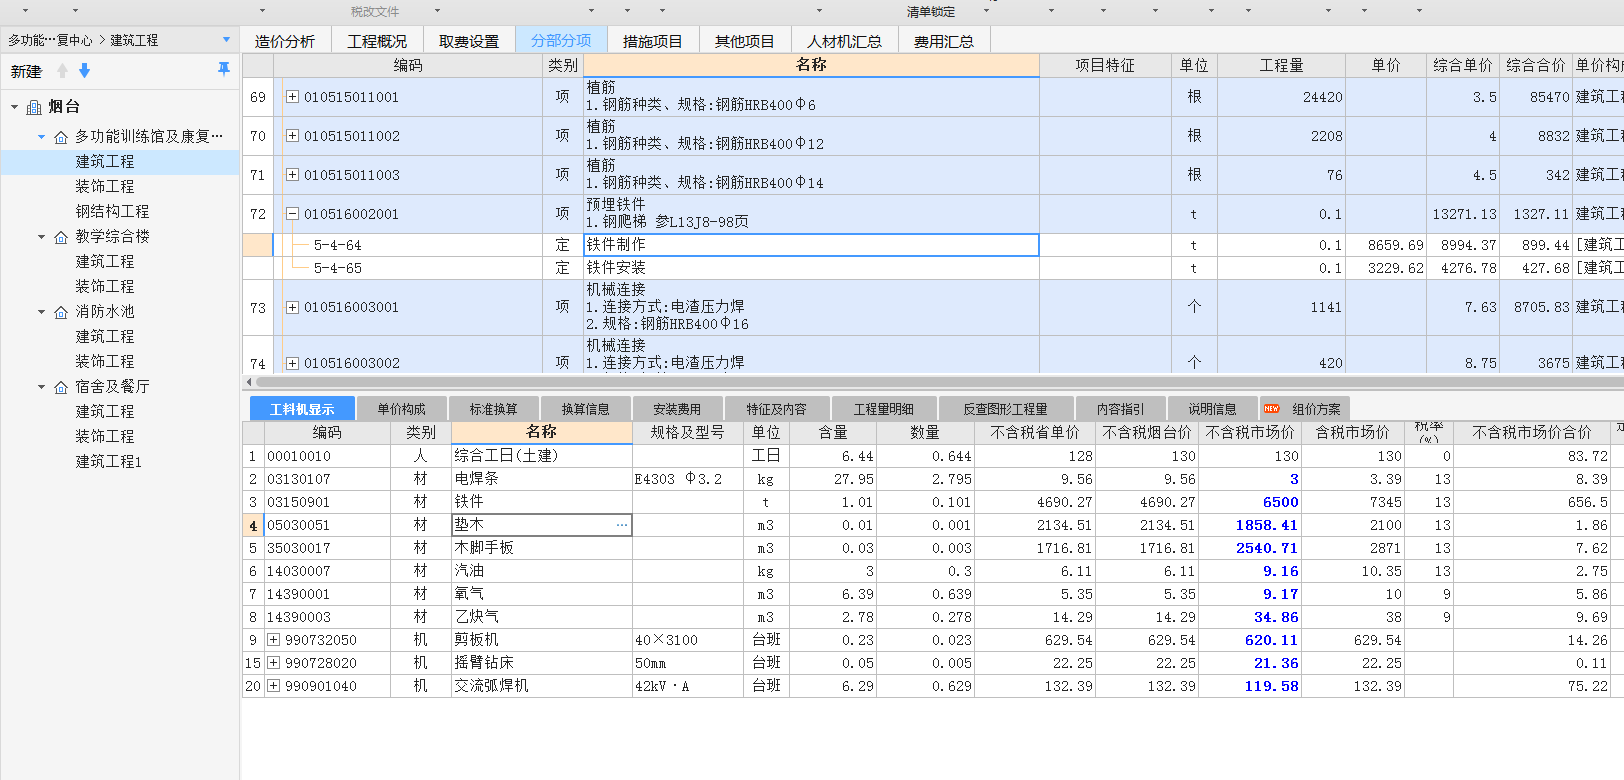Screen dimensions: 1624x780
Task: Click the orange NEW badge before 组价方案
Action: tap(1272, 409)
